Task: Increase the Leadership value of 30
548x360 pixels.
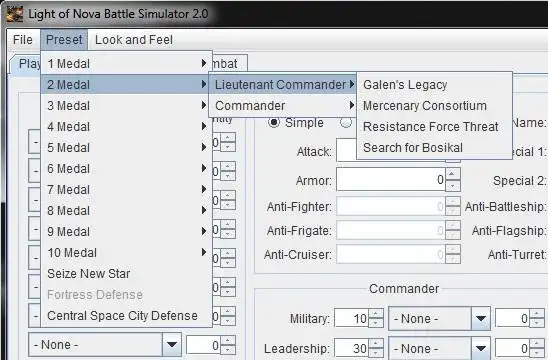Action: point(376,344)
